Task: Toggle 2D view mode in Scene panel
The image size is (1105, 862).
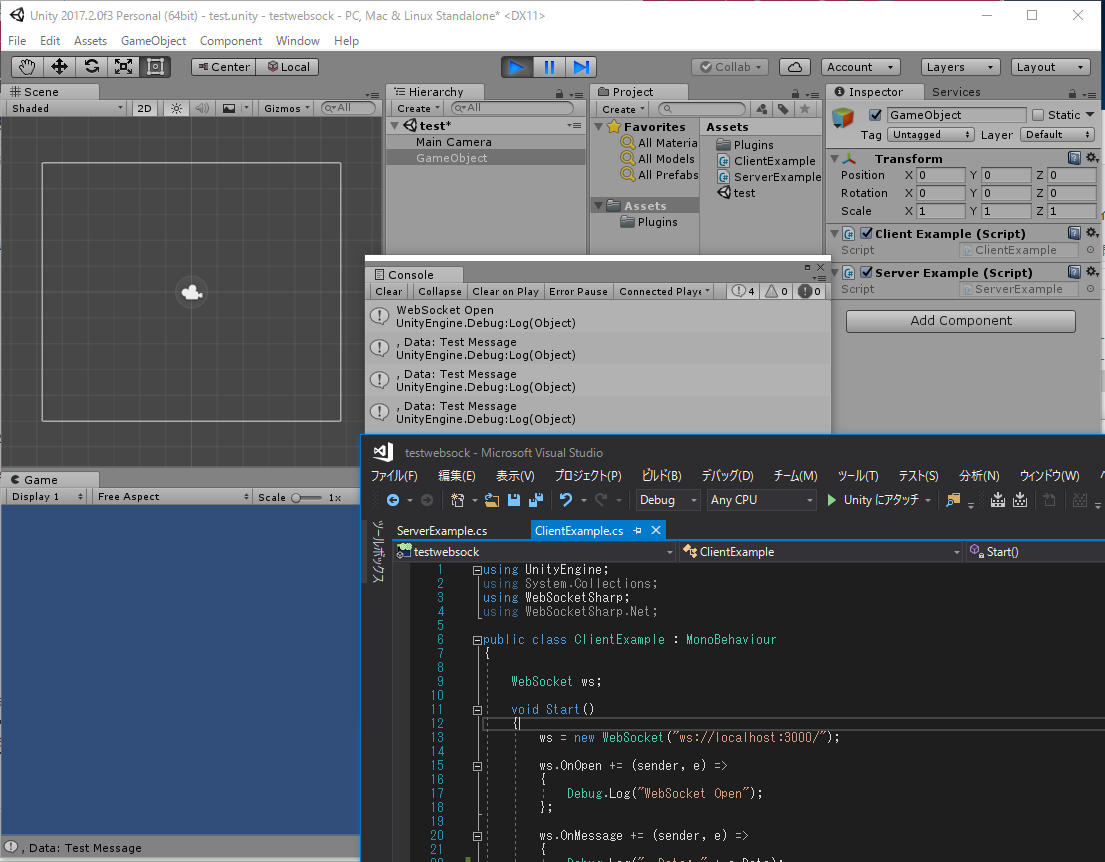Action: [x=142, y=108]
